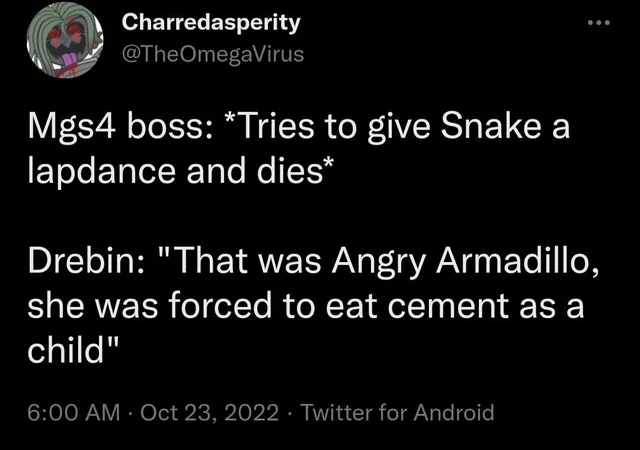Open Charredasperity's profile picture

click(65, 40)
